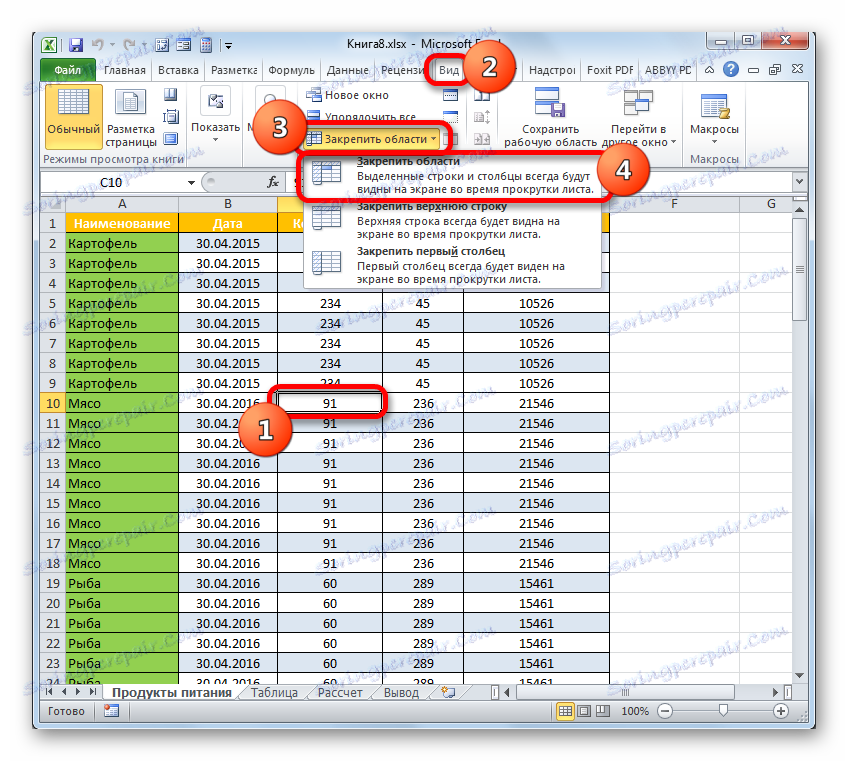Click the fx Insert Function icon
848x761 pixels.
tap(273, 182)
